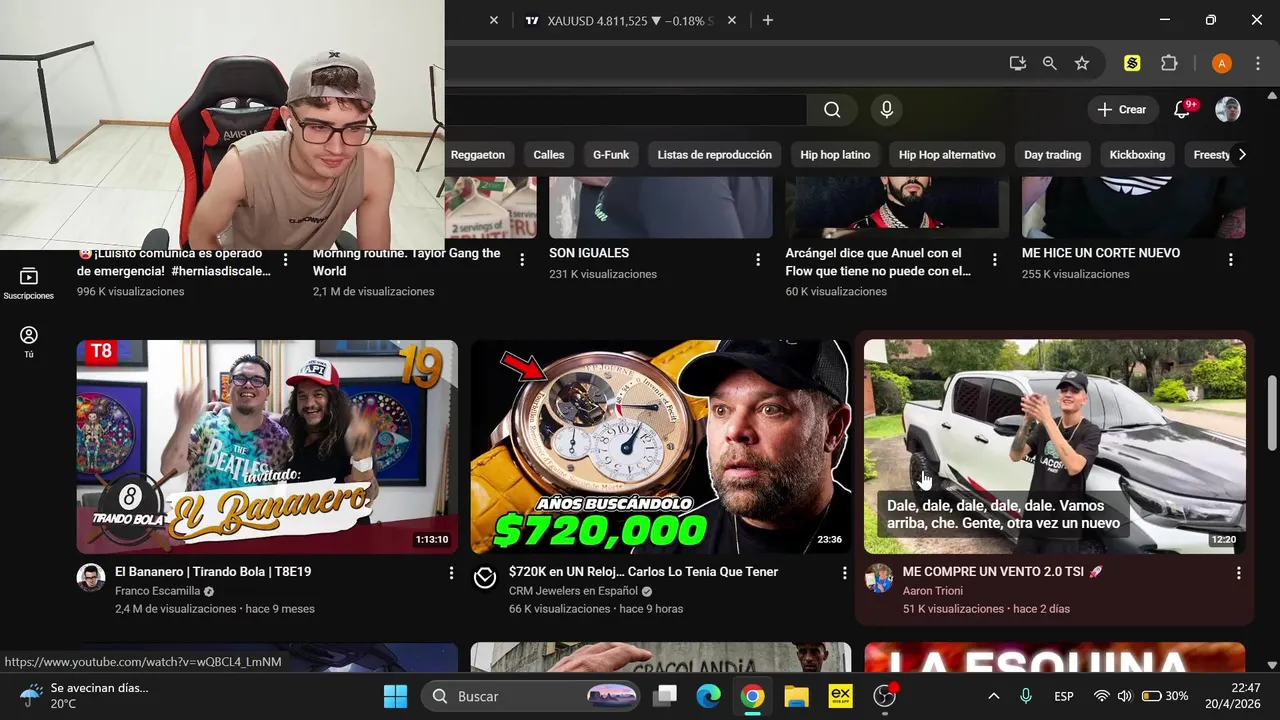
Task: Open the yellow ex app on taskbar
Action: tap(840, 696)
